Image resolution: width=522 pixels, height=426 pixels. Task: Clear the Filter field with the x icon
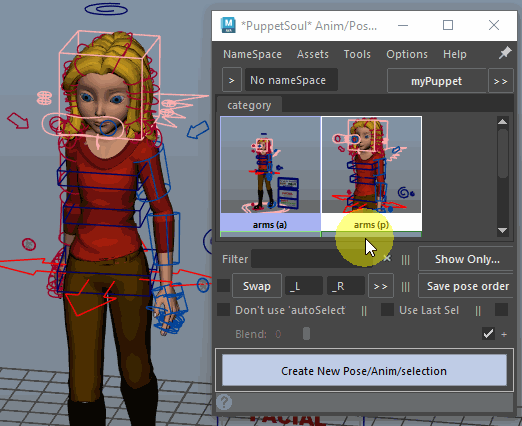coord(387,258)
